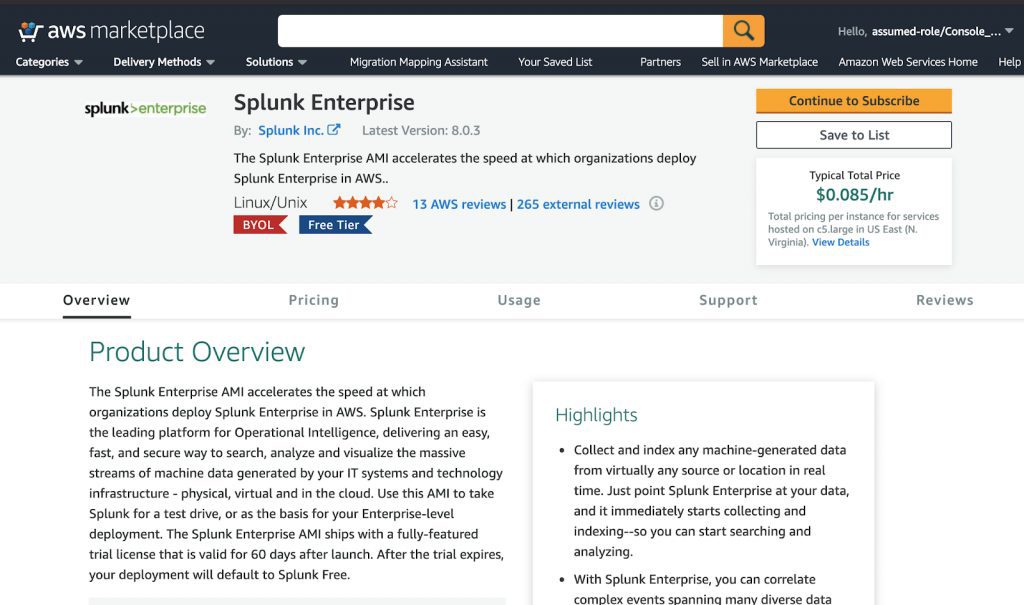
Task: Click the red BYOL badge
Action: [x=260, y=225]
